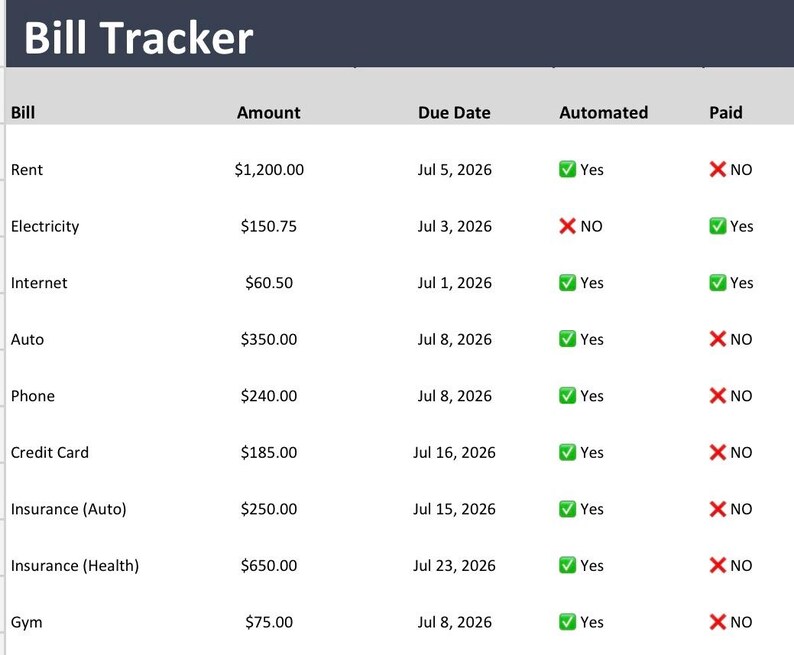794x655 pixels.
Task: Click green check in Credit Card Automated cell
Action: [567, 452]
